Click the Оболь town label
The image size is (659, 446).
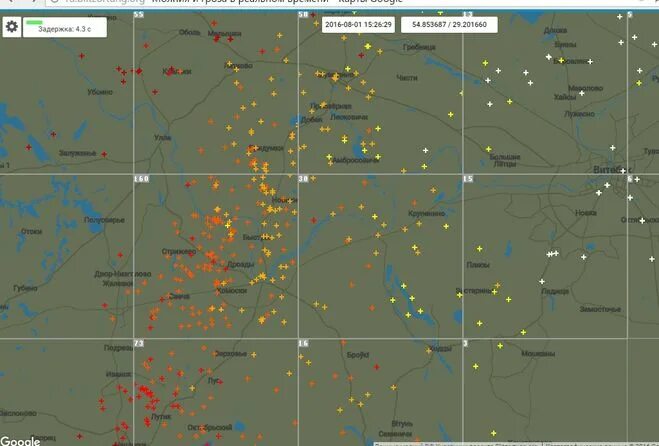point(190,32)
